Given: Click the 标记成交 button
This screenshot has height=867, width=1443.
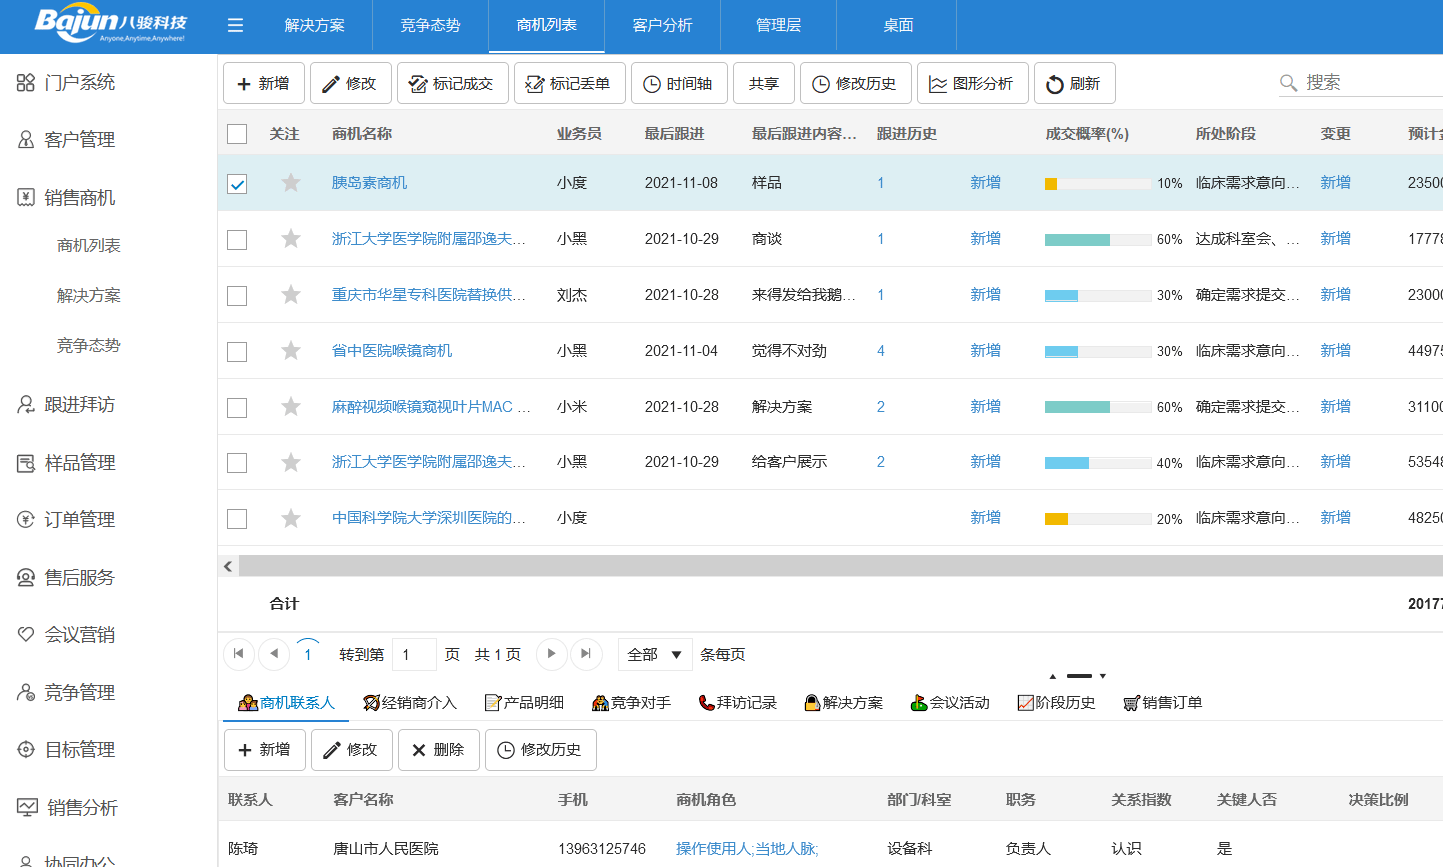Looking at the screenshot, I should (453, 83).
